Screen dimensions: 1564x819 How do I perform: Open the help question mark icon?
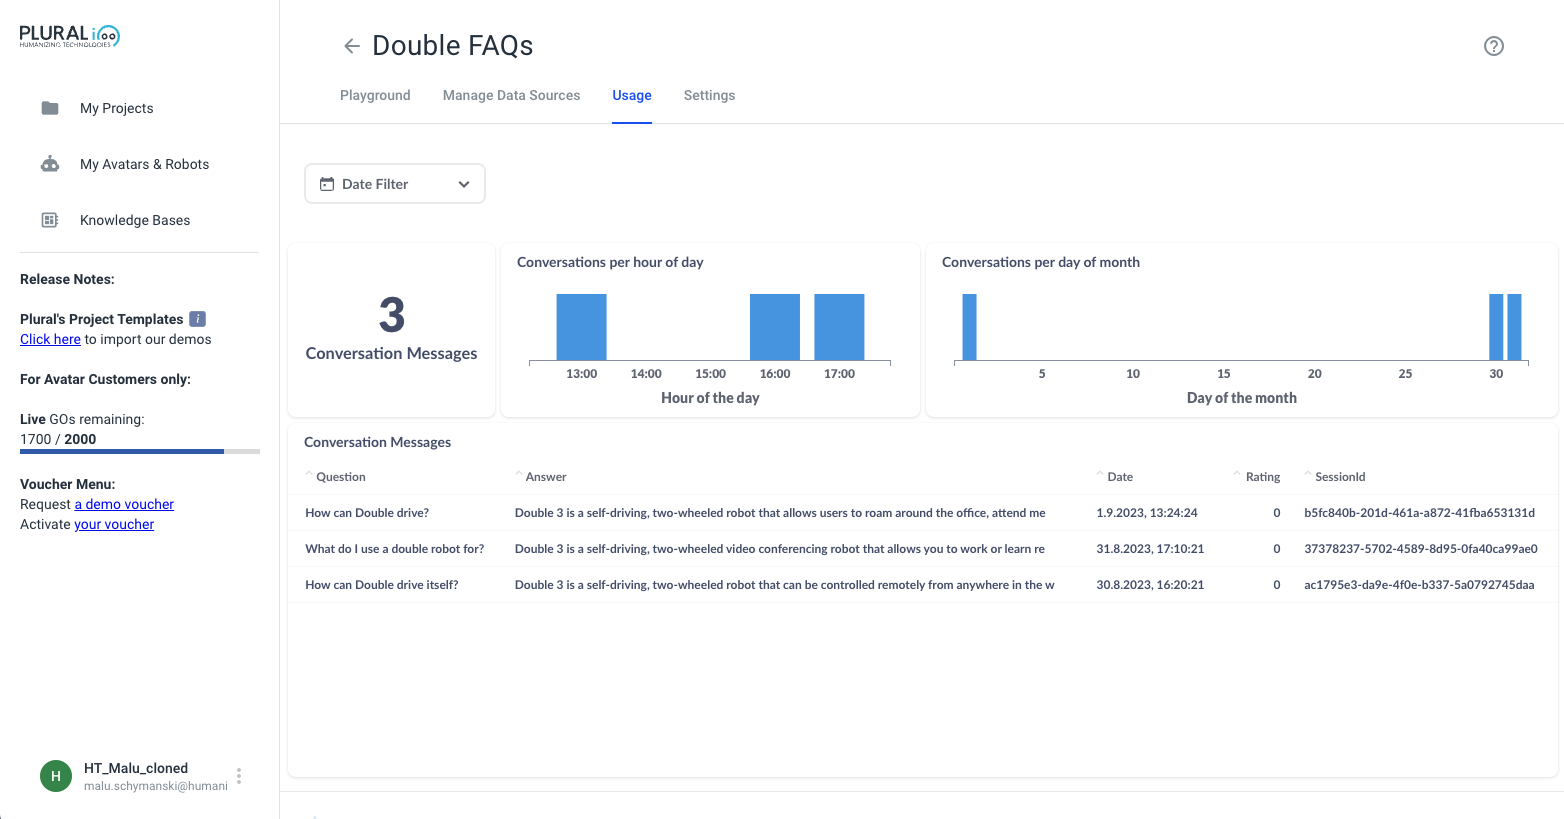pyautogui.click(x=1494, y=46)
